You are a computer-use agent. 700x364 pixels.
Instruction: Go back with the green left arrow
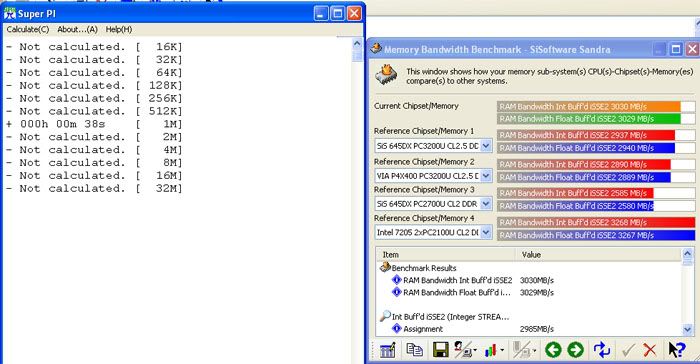(x=553, y=350)
